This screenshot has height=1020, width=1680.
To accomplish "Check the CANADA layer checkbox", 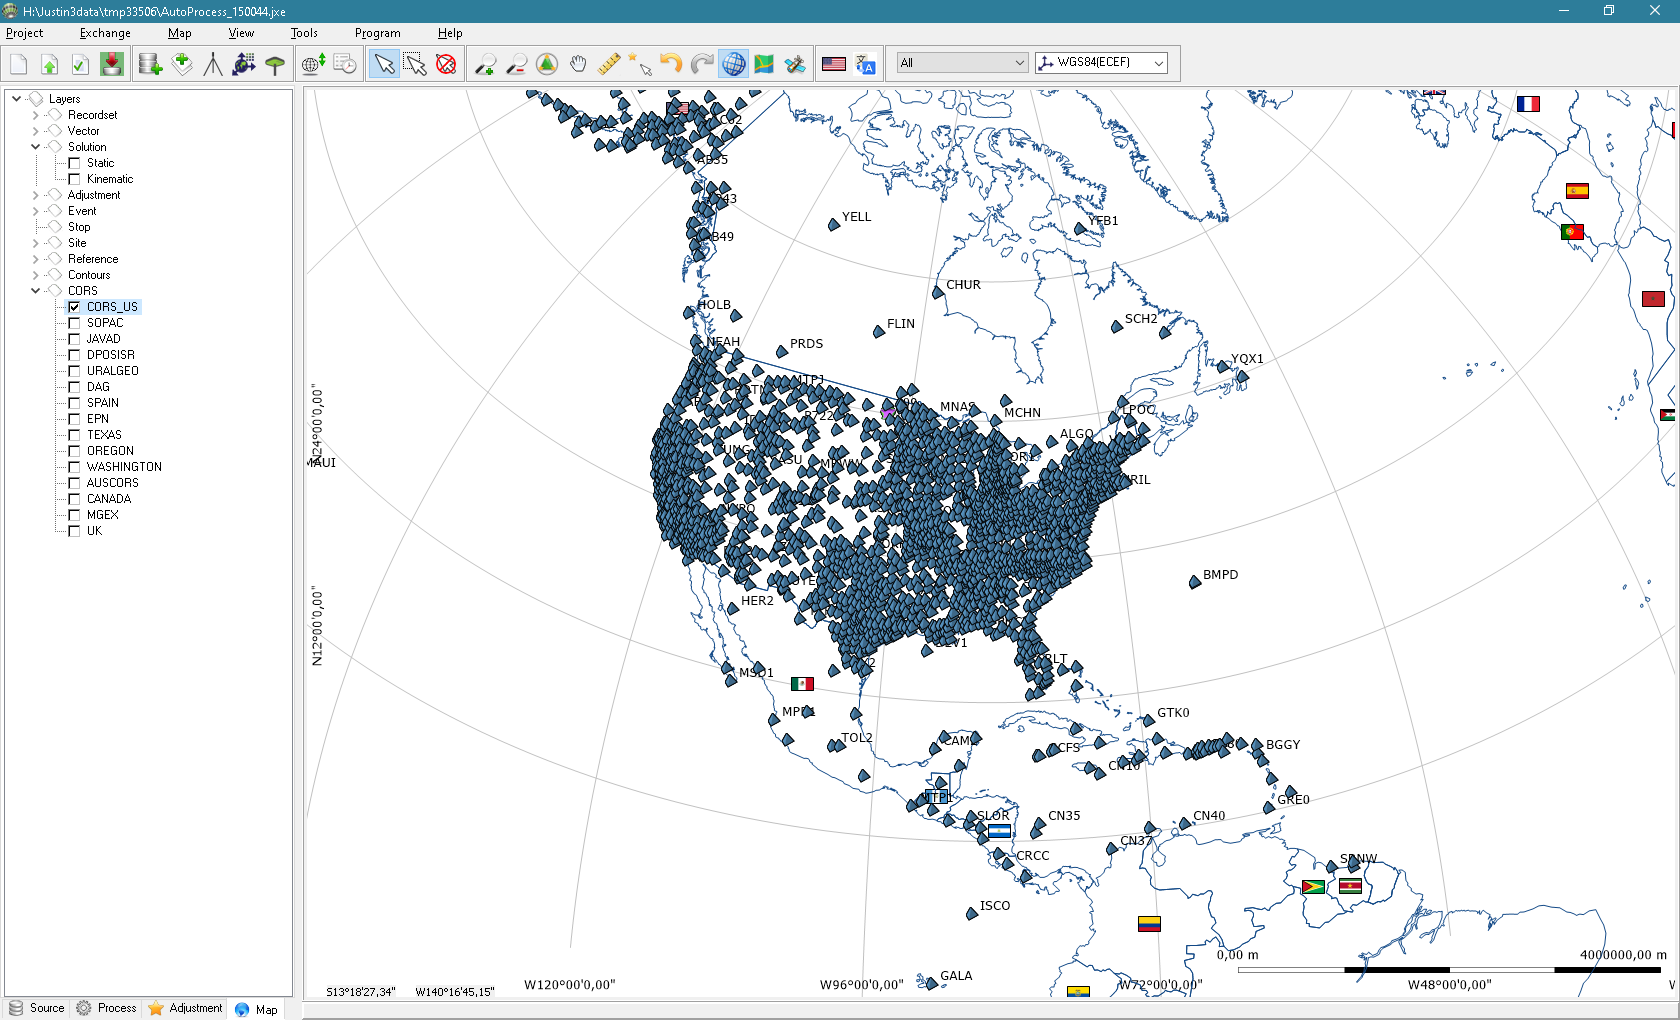I will [x=74, y=499].
